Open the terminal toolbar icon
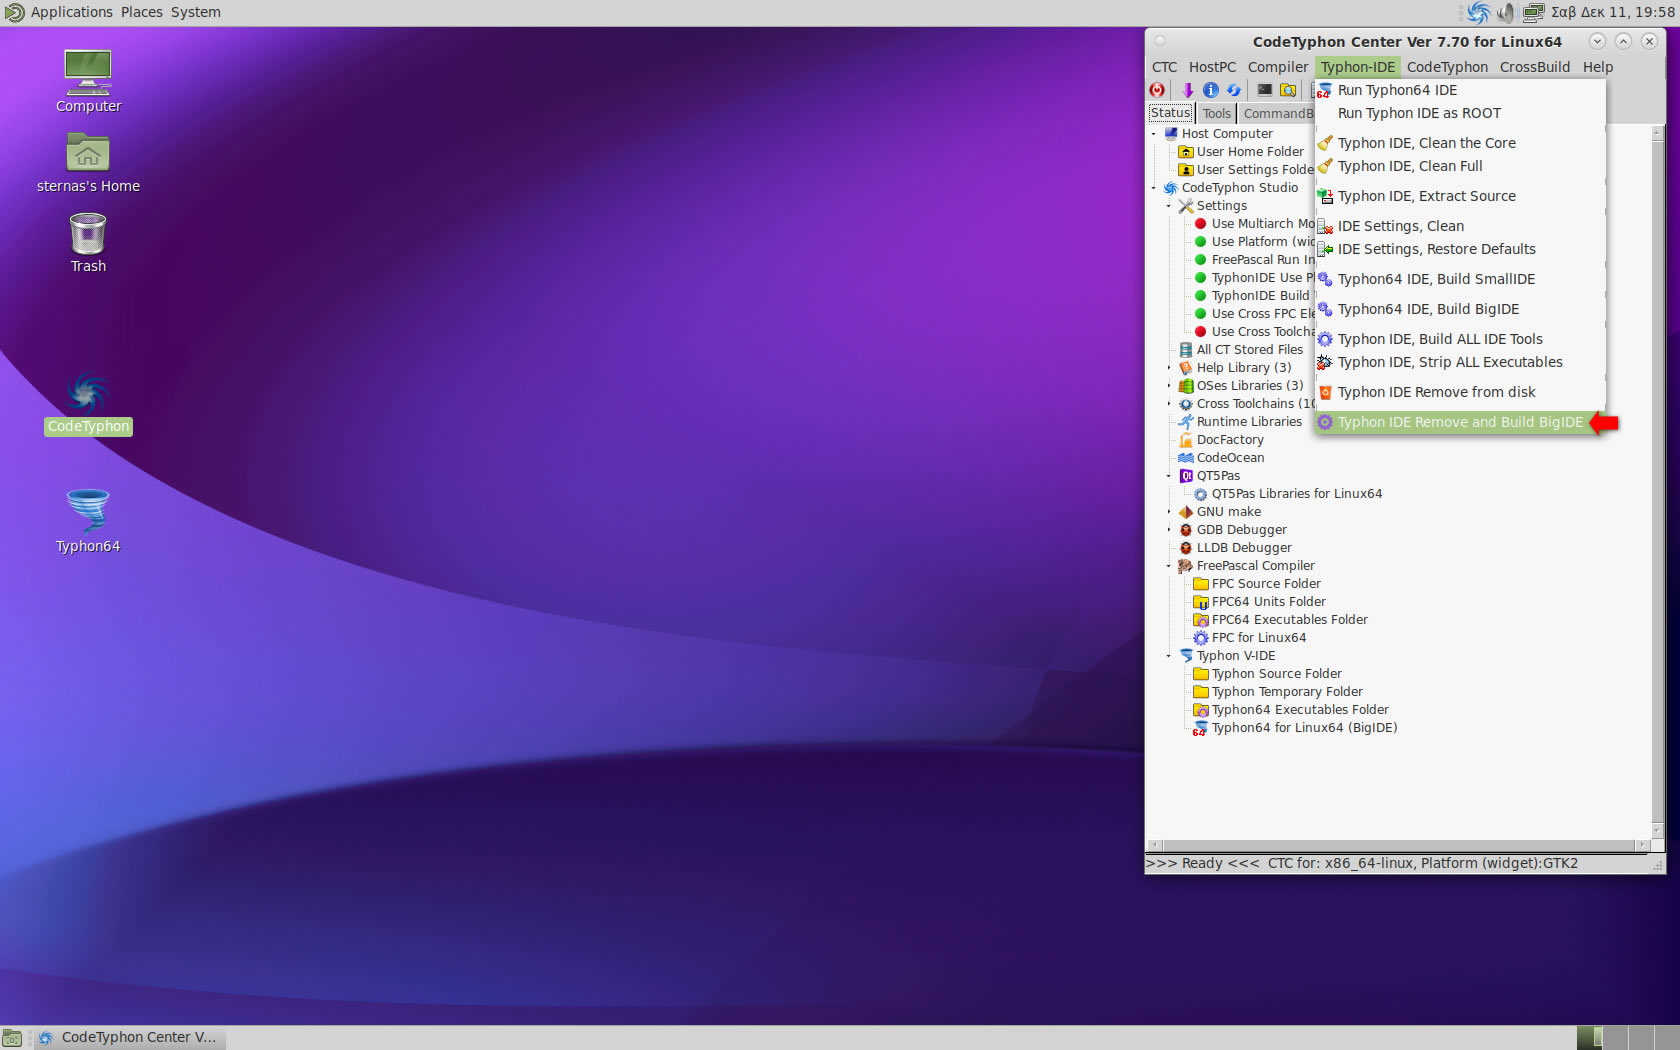Image resolution: width=1680 pixels, height=1050 pixels. (1265, 90)
